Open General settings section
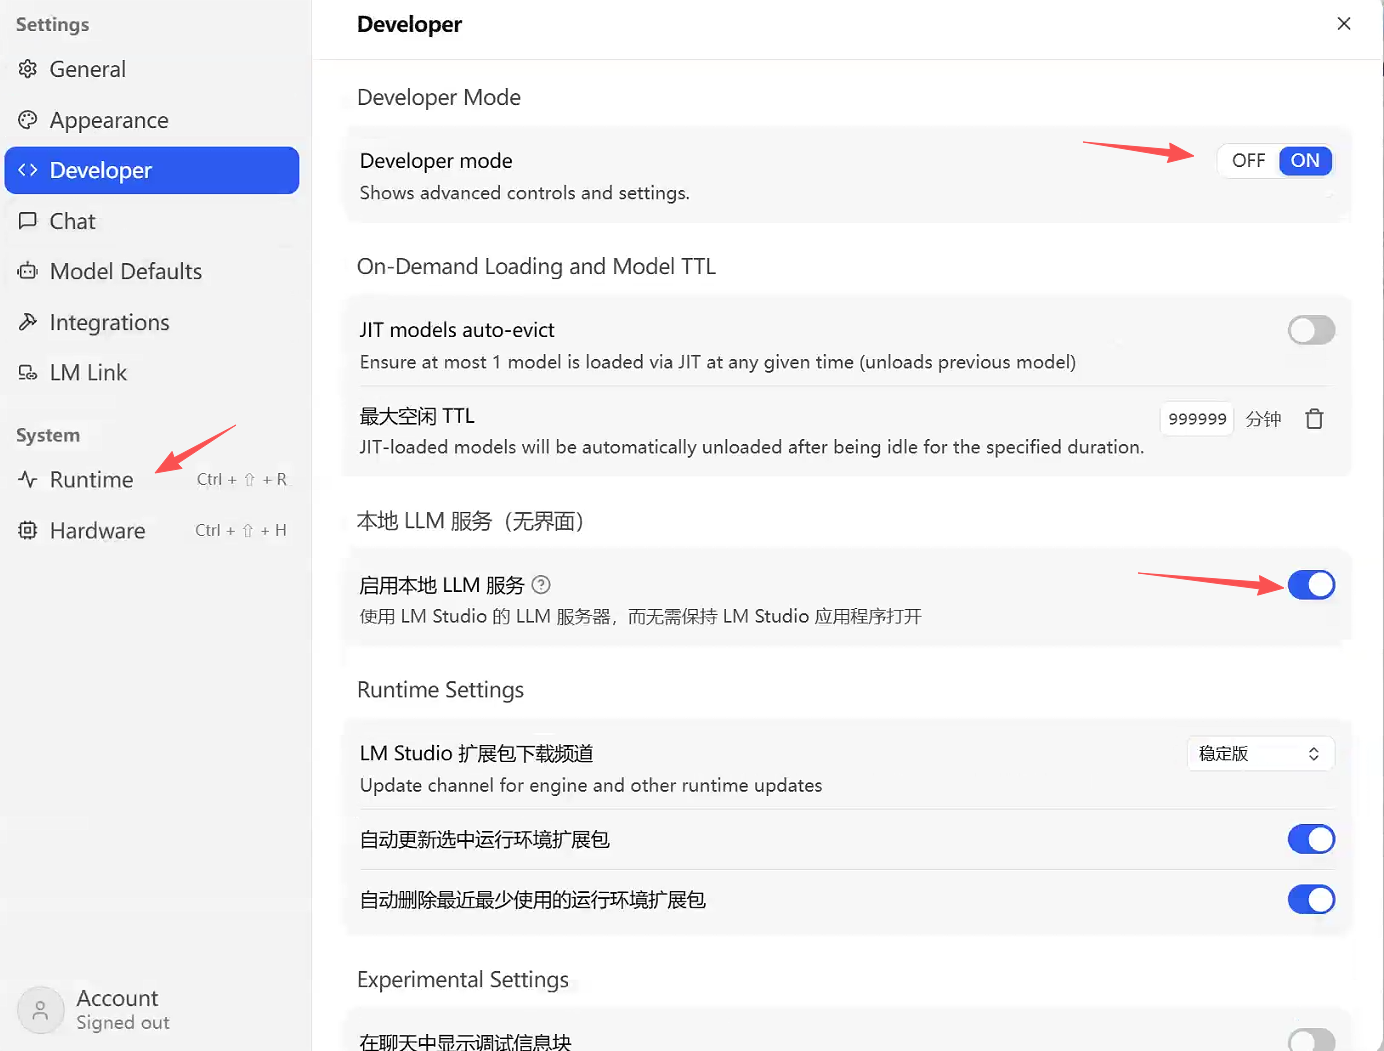 (152, 69)
